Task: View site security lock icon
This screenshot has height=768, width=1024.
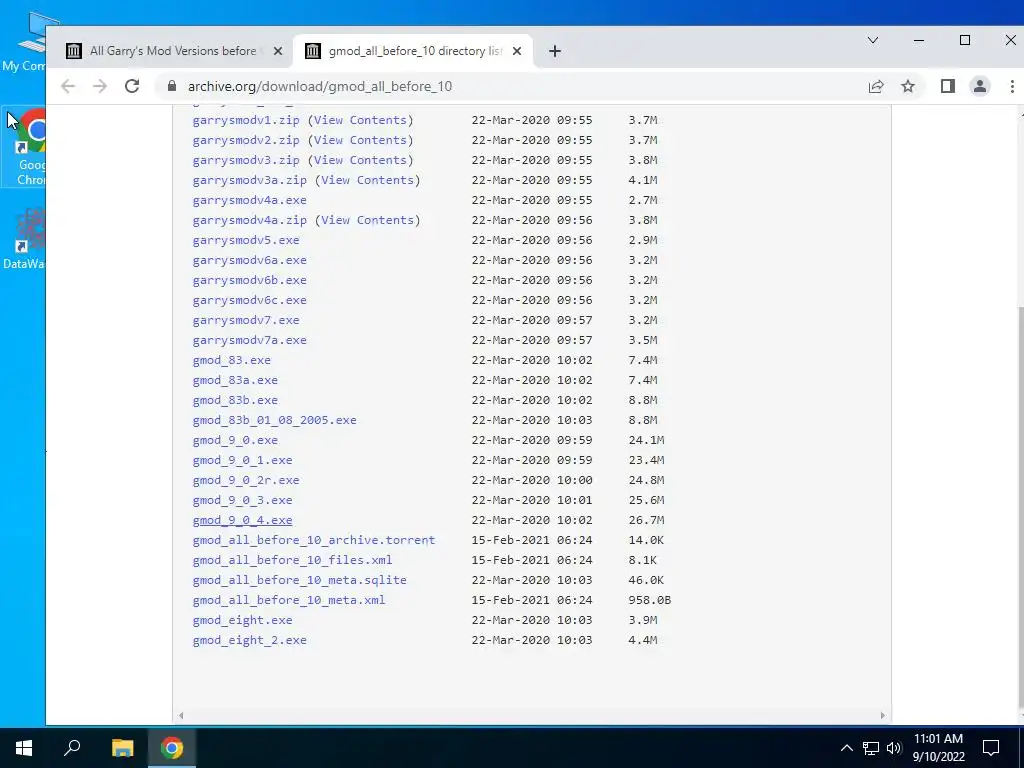Action: (x=172, y=86)
